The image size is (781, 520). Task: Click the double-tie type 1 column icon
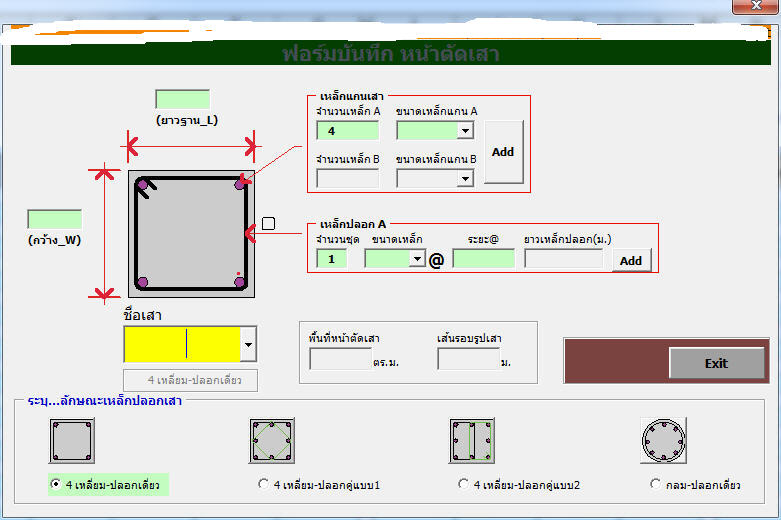(x=272, y=439)
